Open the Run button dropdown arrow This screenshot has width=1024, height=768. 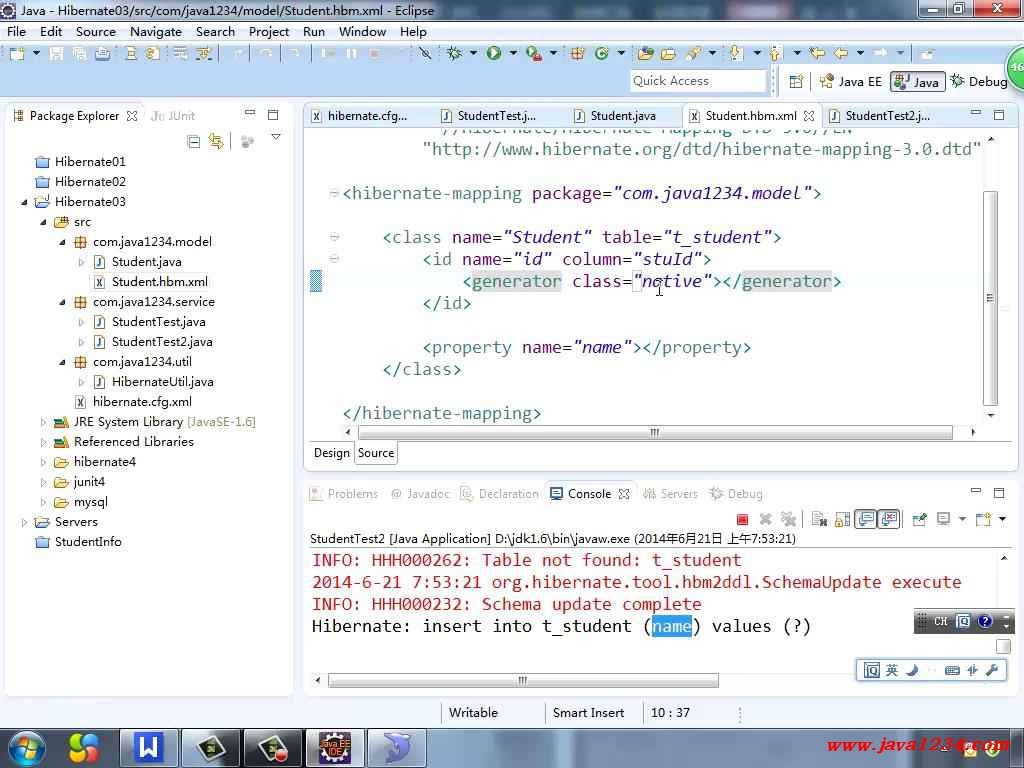coord(513,53)
